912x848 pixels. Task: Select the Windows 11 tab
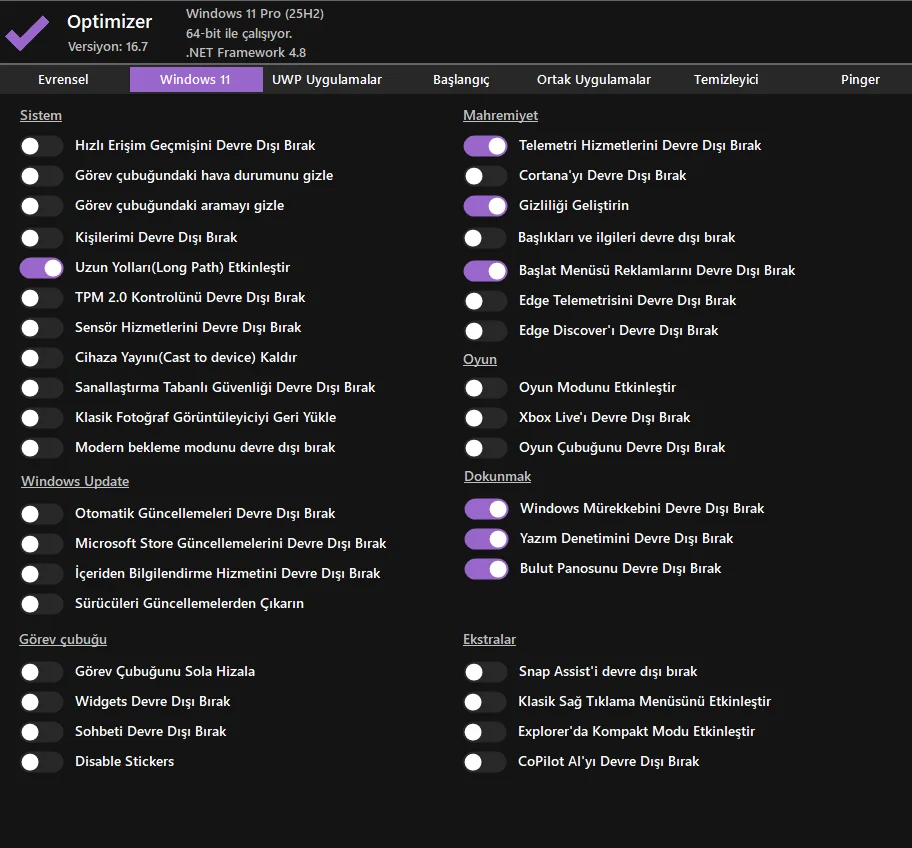(x=195, y=80)
